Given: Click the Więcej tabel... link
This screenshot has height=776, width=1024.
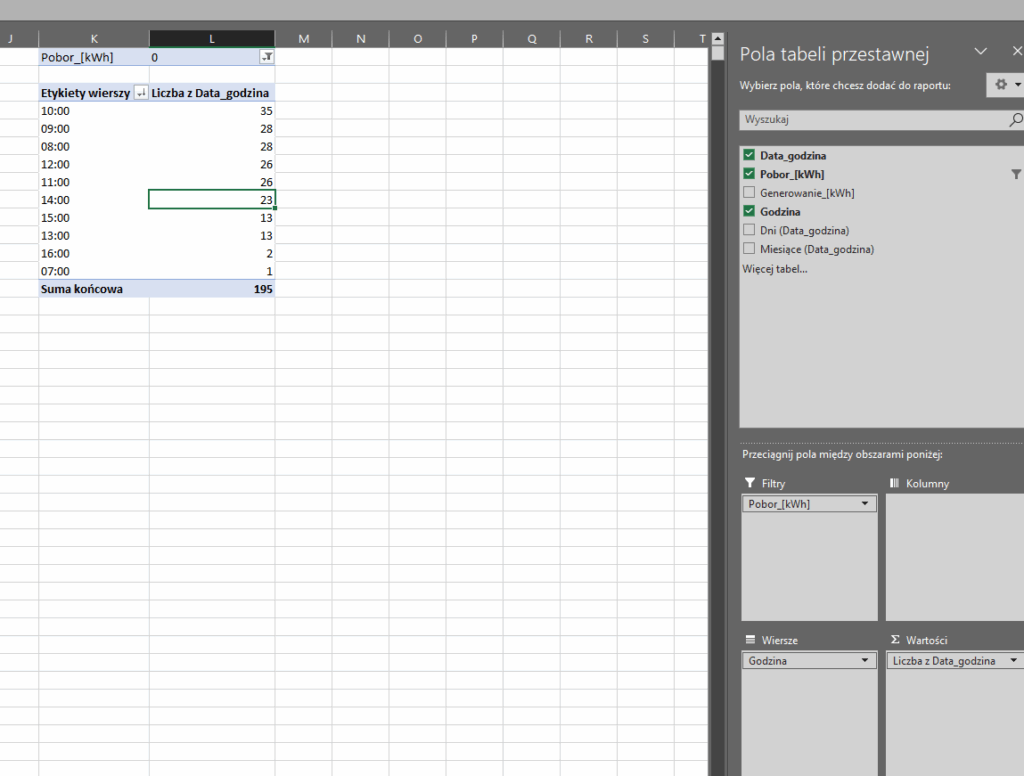Looking at the screenshot, I should pyautogui.click(x=774, y=269).
